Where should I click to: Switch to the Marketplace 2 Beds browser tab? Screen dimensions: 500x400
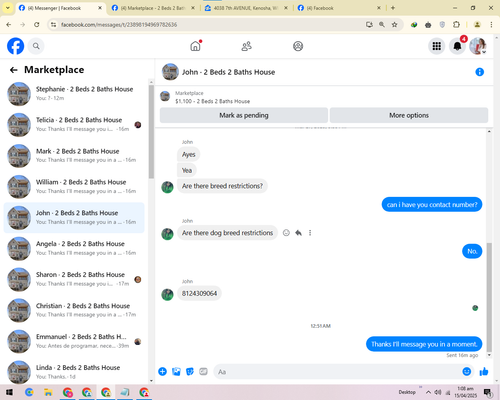152,8
